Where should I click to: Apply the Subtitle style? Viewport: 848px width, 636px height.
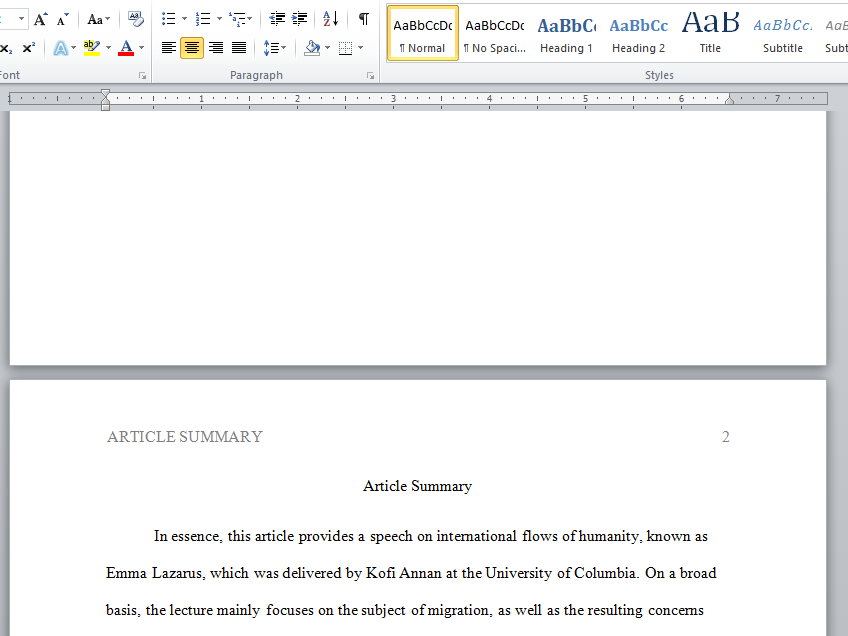783,34
